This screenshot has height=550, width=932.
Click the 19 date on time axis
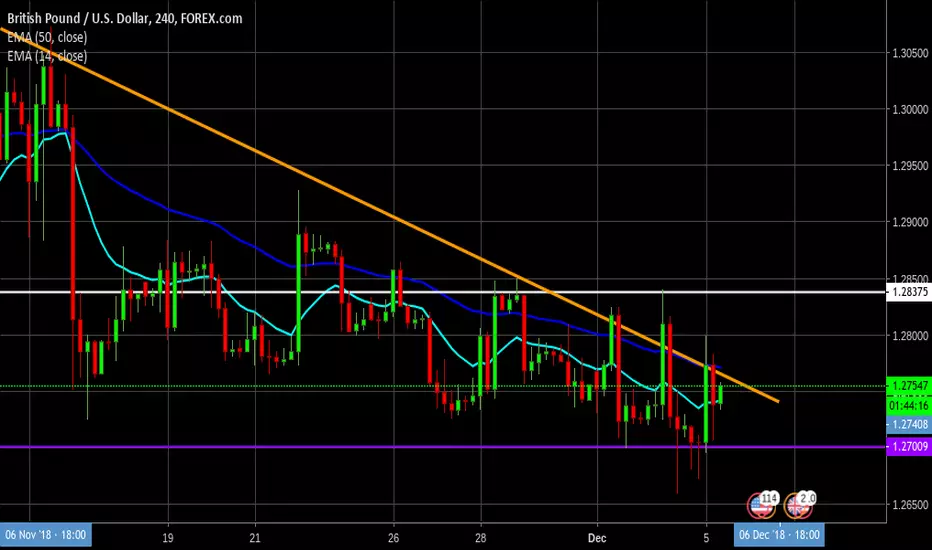(x=168, y=538)
